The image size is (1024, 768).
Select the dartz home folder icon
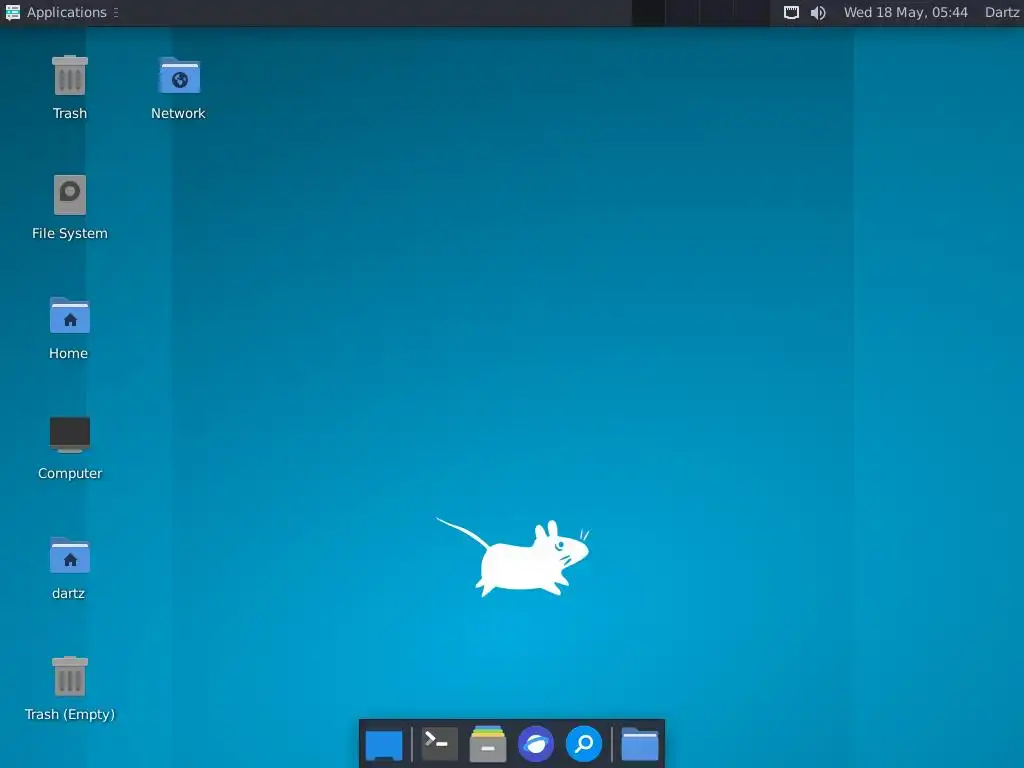(70, 556)
